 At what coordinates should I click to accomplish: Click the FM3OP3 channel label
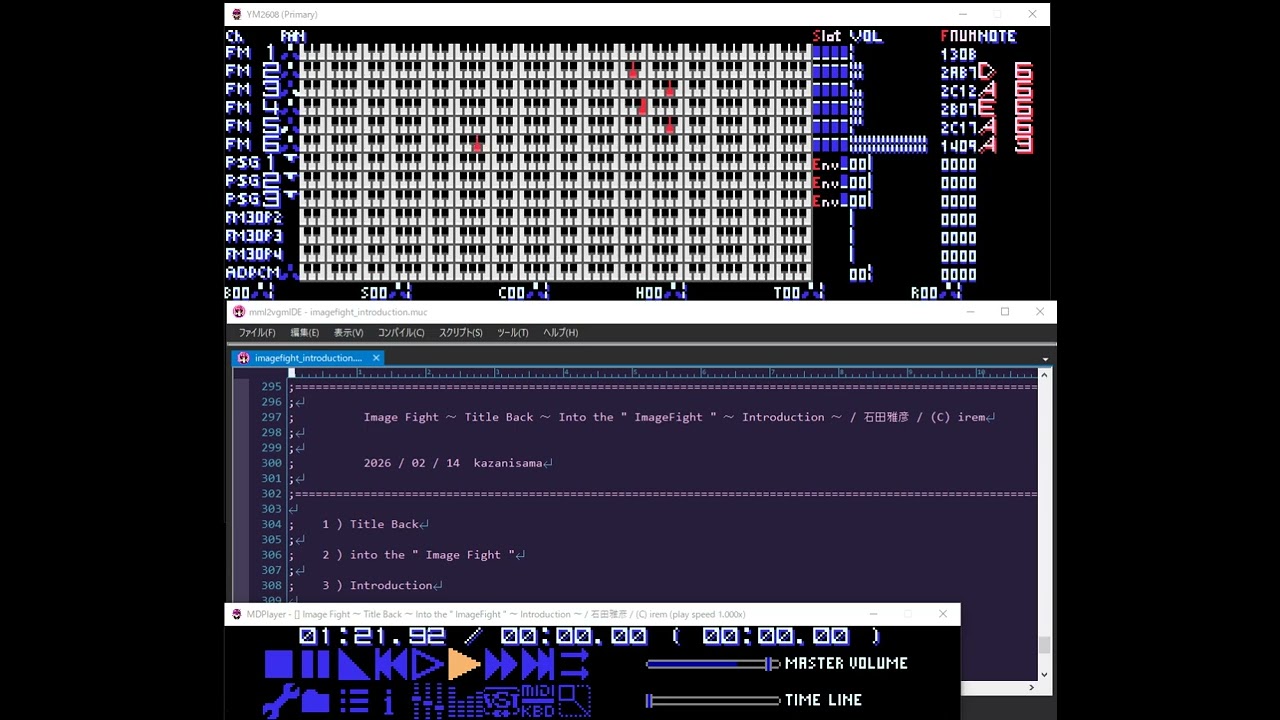254,236
